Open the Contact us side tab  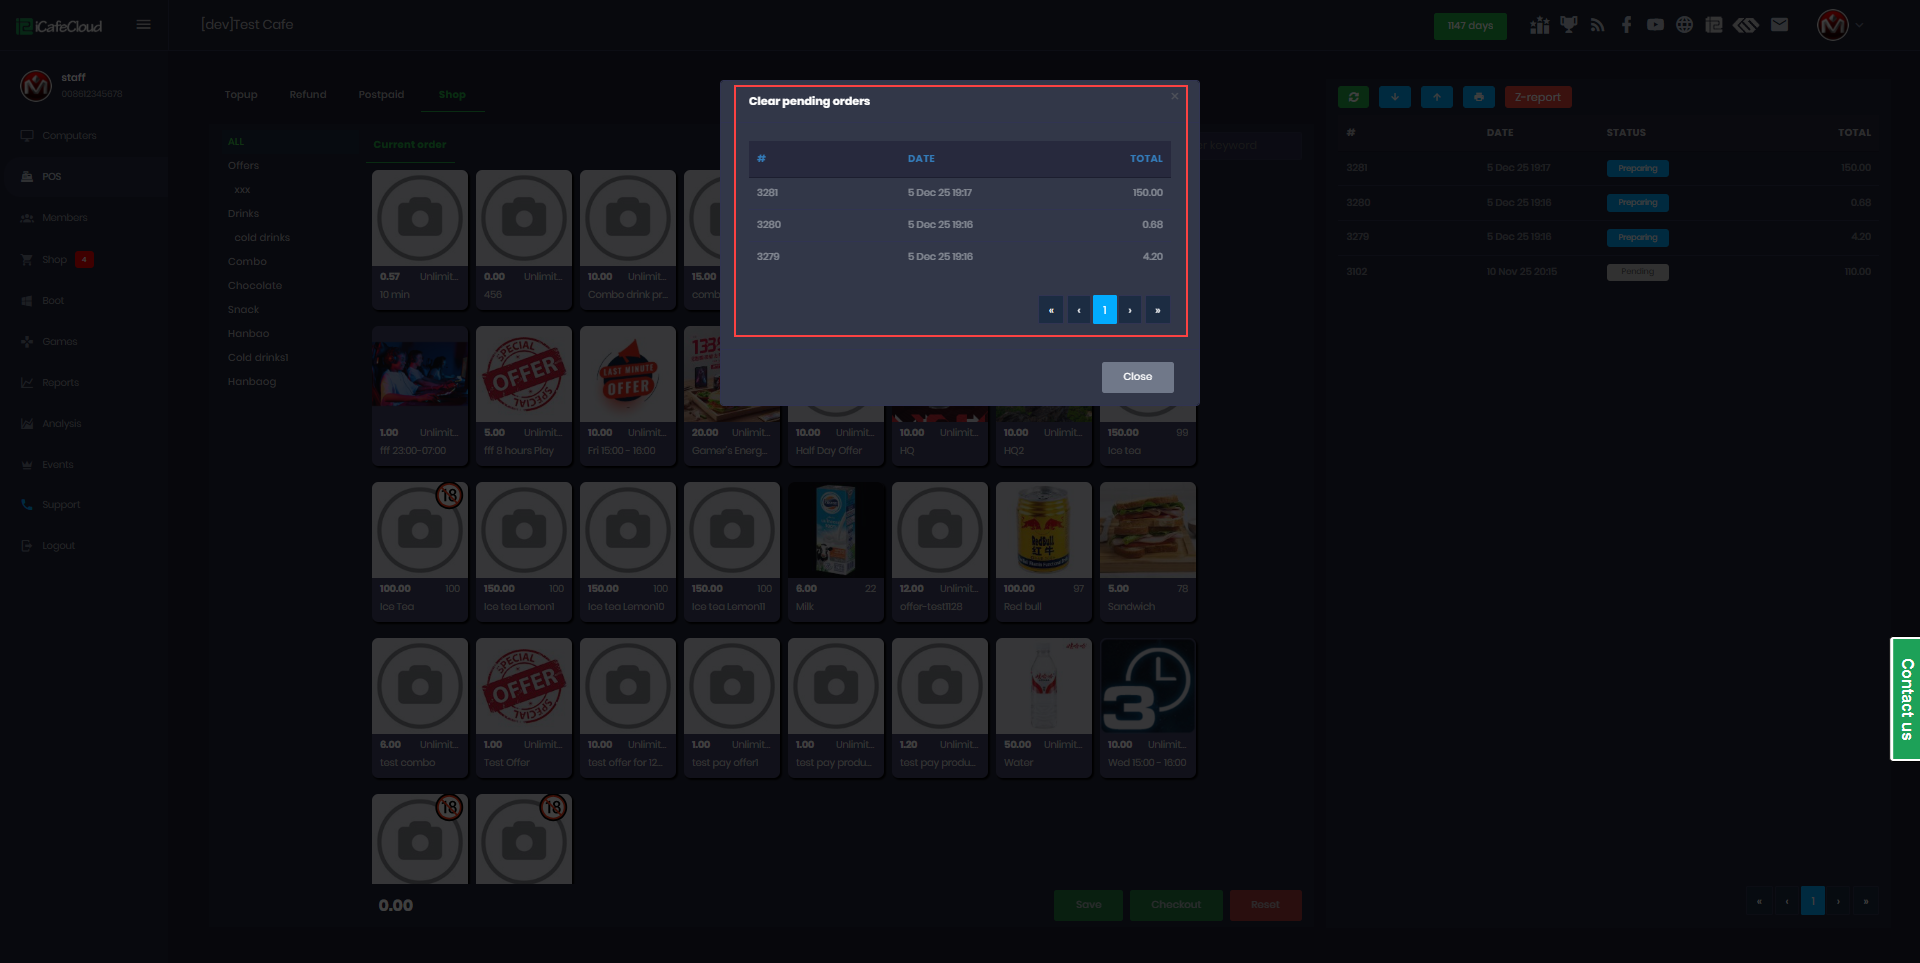(x=1906, y=699)
